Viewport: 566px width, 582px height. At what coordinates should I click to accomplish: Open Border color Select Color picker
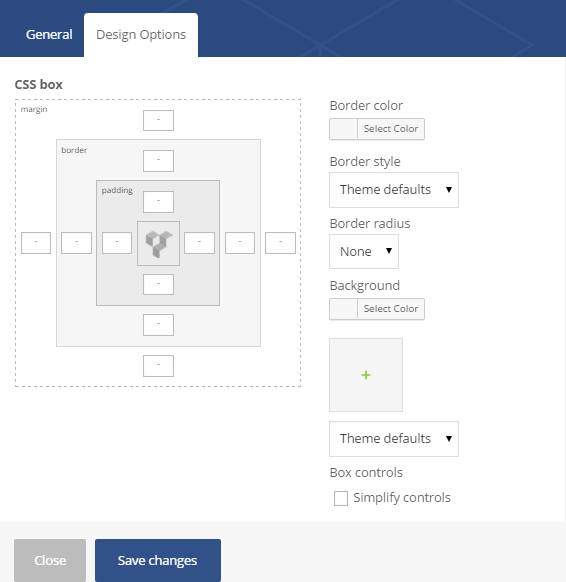coord(377,129)
